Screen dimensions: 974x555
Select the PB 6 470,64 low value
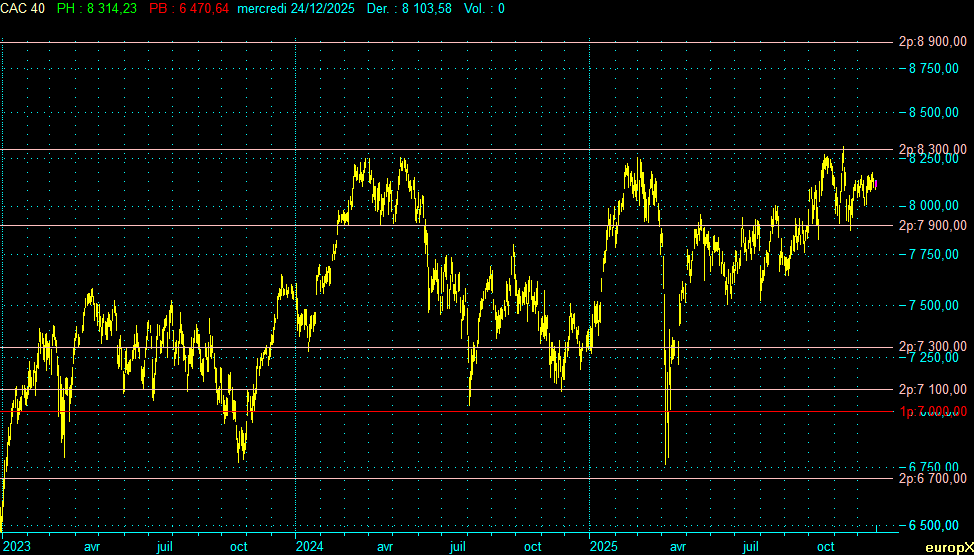click(x=188, y=8)
